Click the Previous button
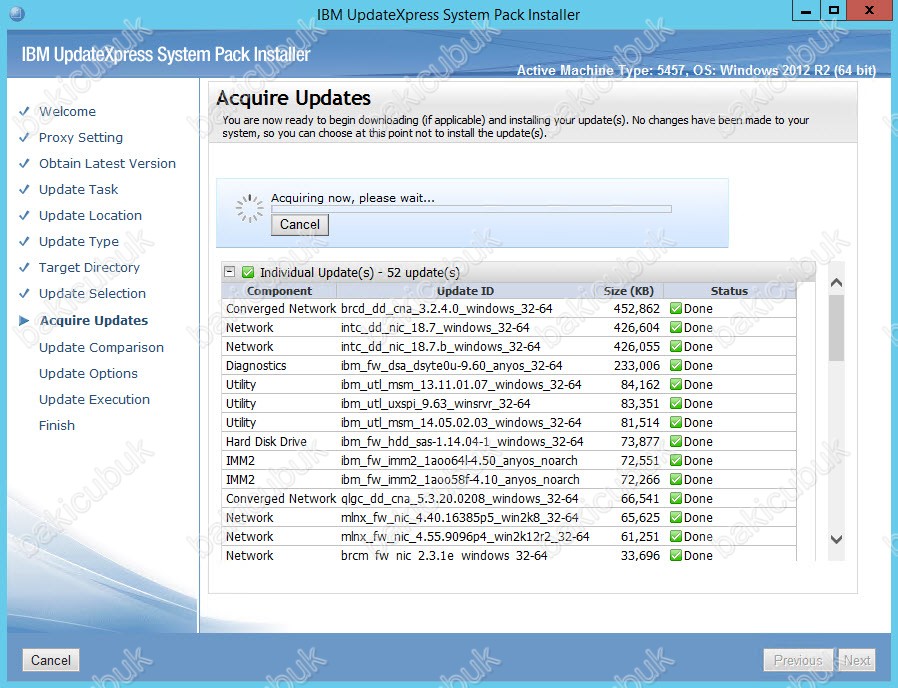Screen dimensions: 898x688 click(798, 660)
